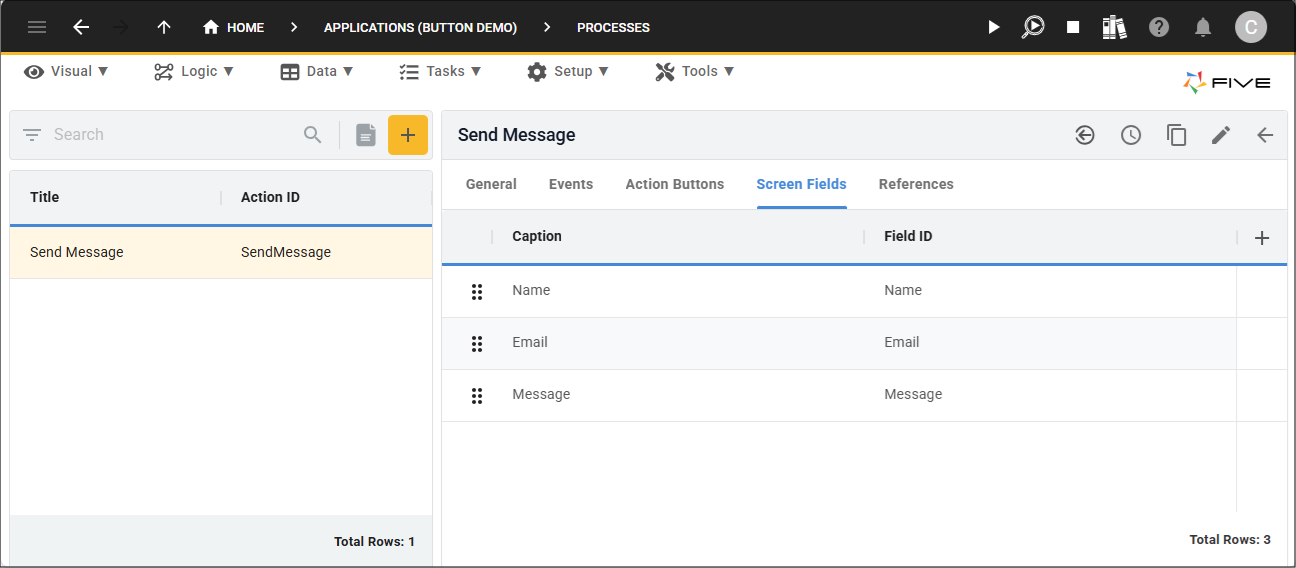Open the user avatar C
This screenshot has width=1296, height=568.
click(1251, 27)
